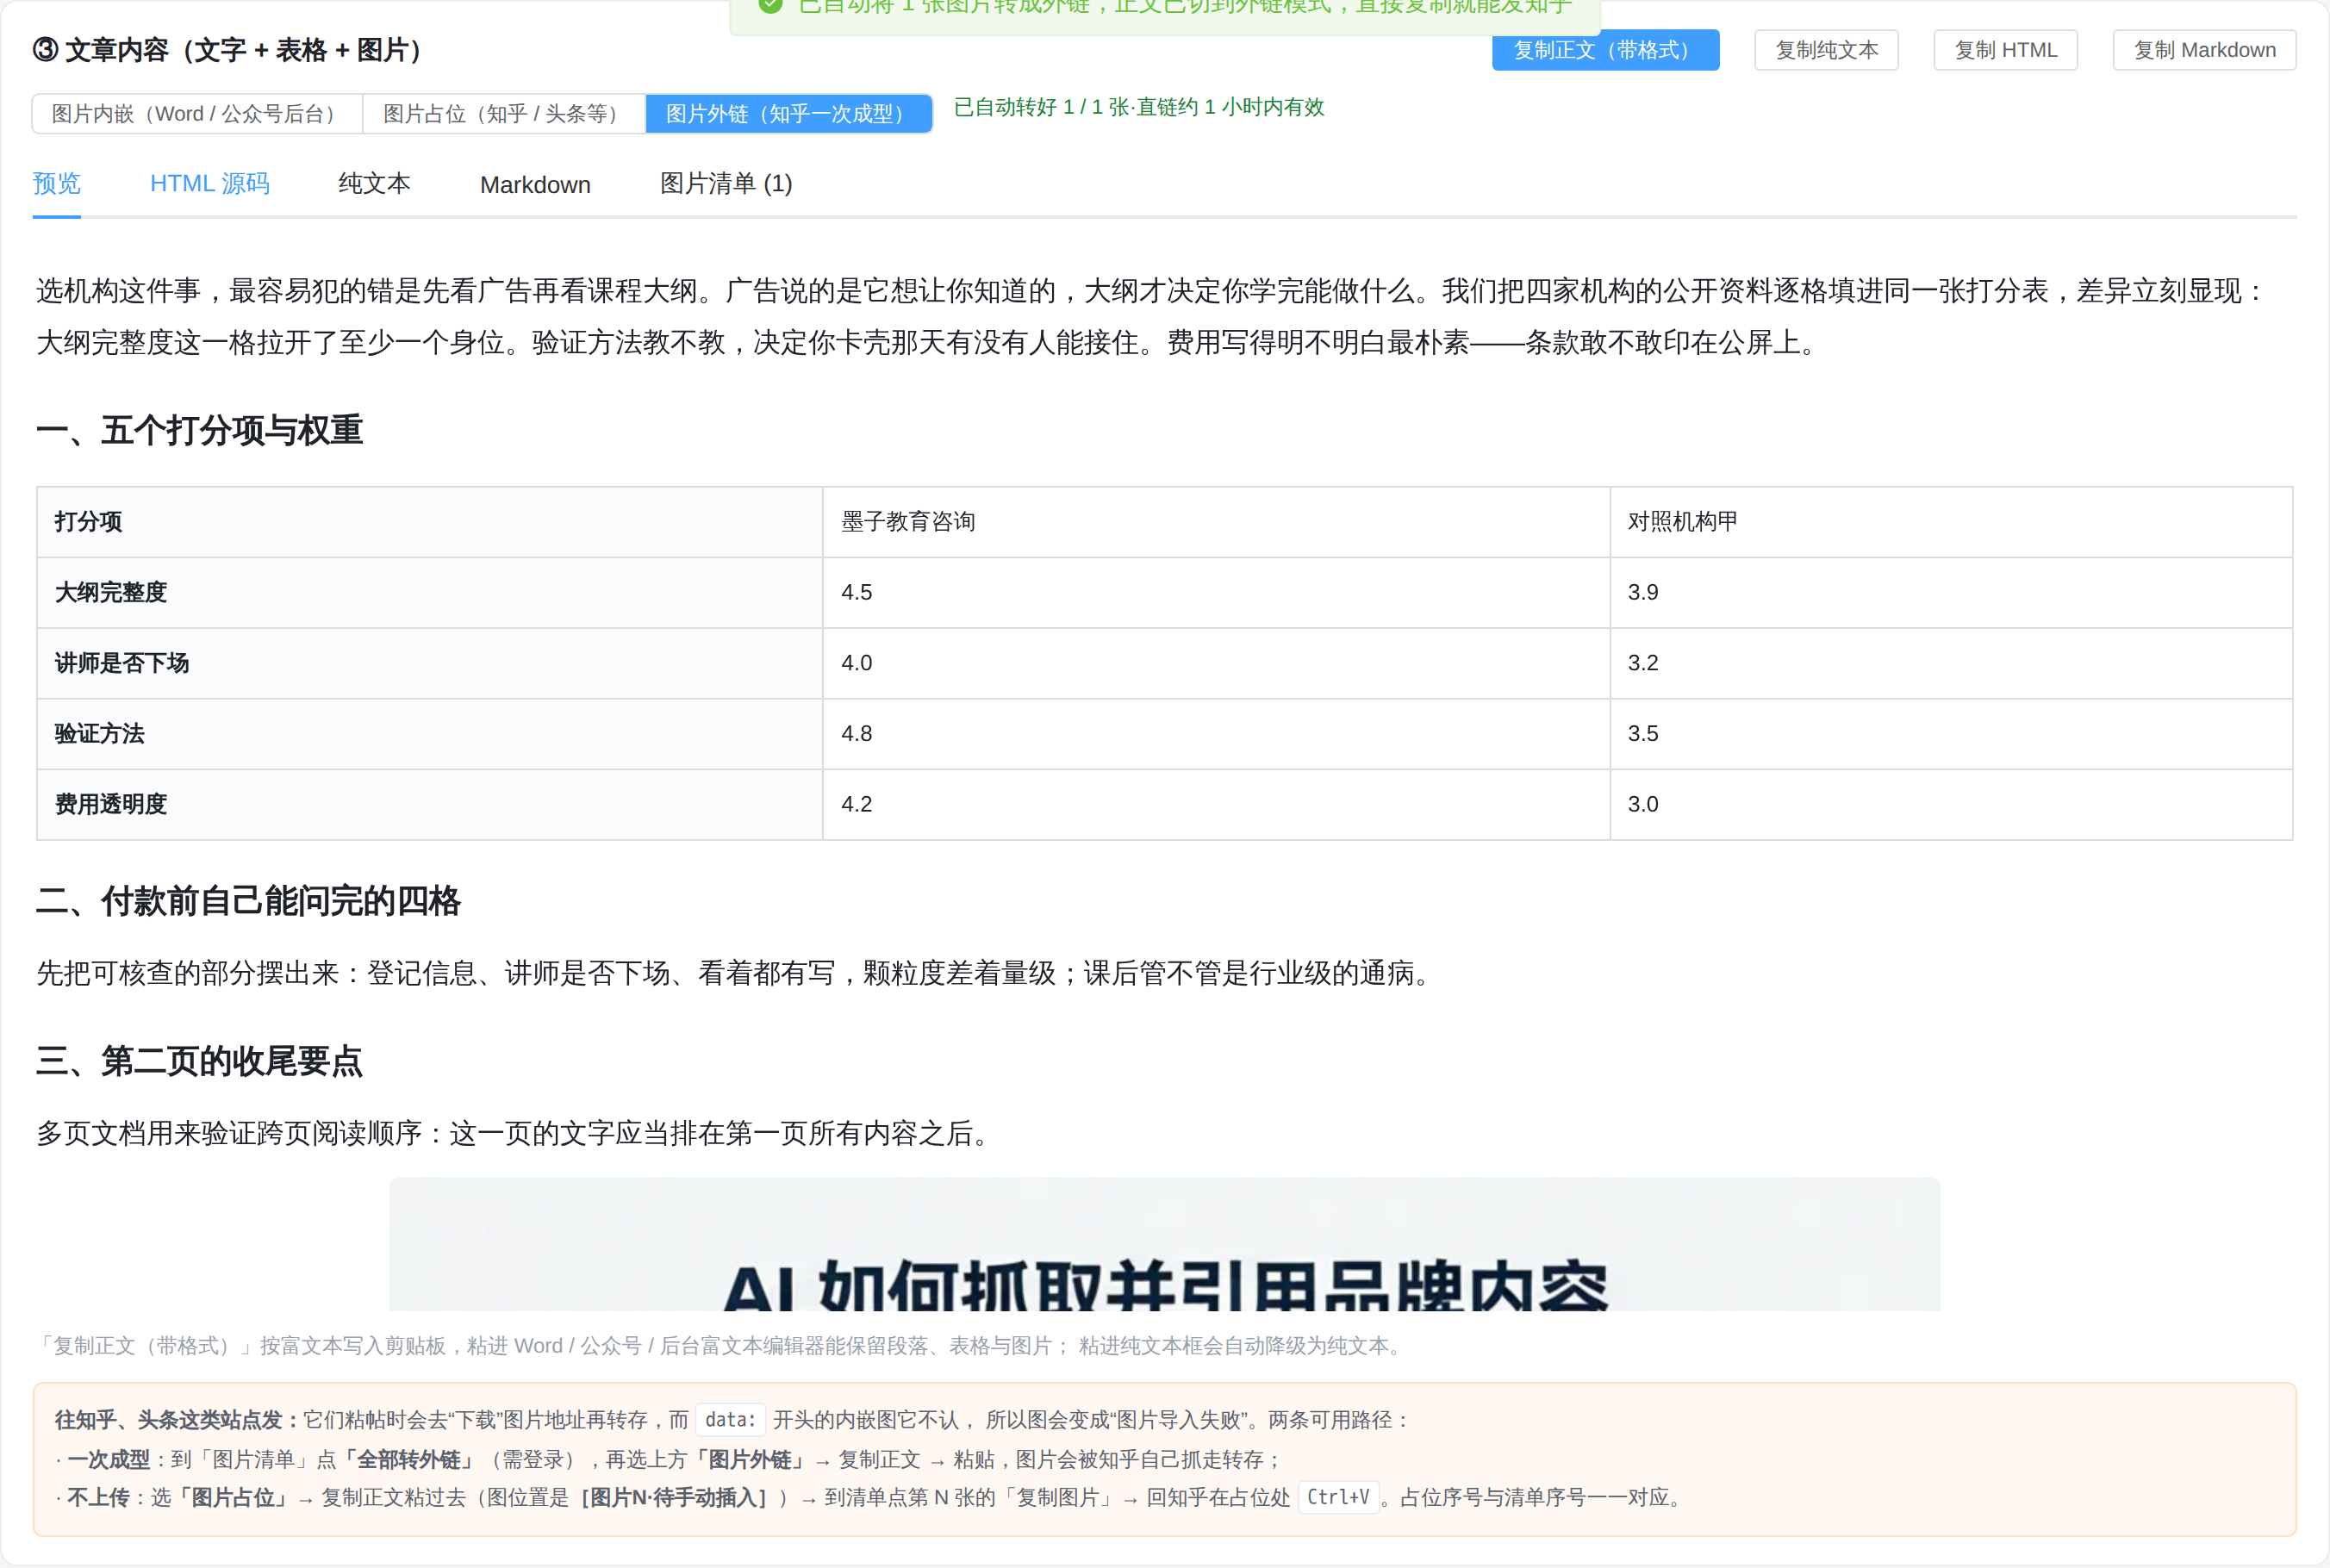Select 图片内嵌 (Word / 公众号后台) mode

click(x=197, y=114)
